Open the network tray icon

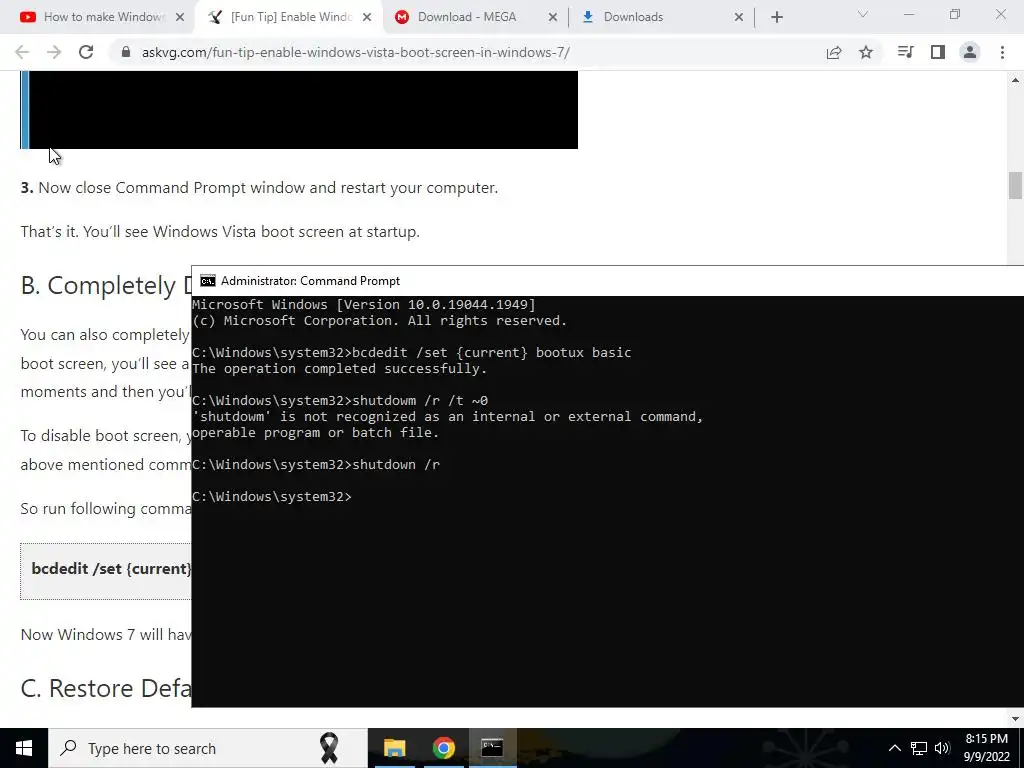coord(919,748)
